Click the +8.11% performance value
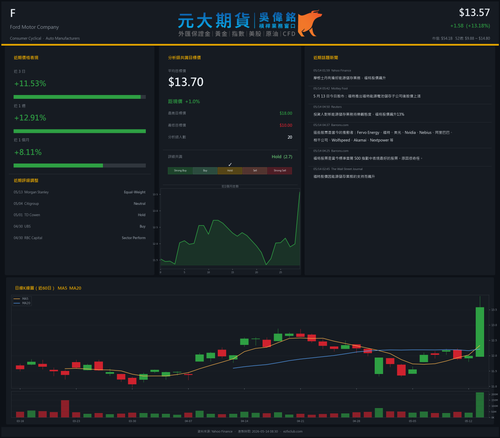 pyautogui.click(x=28, y=152)
